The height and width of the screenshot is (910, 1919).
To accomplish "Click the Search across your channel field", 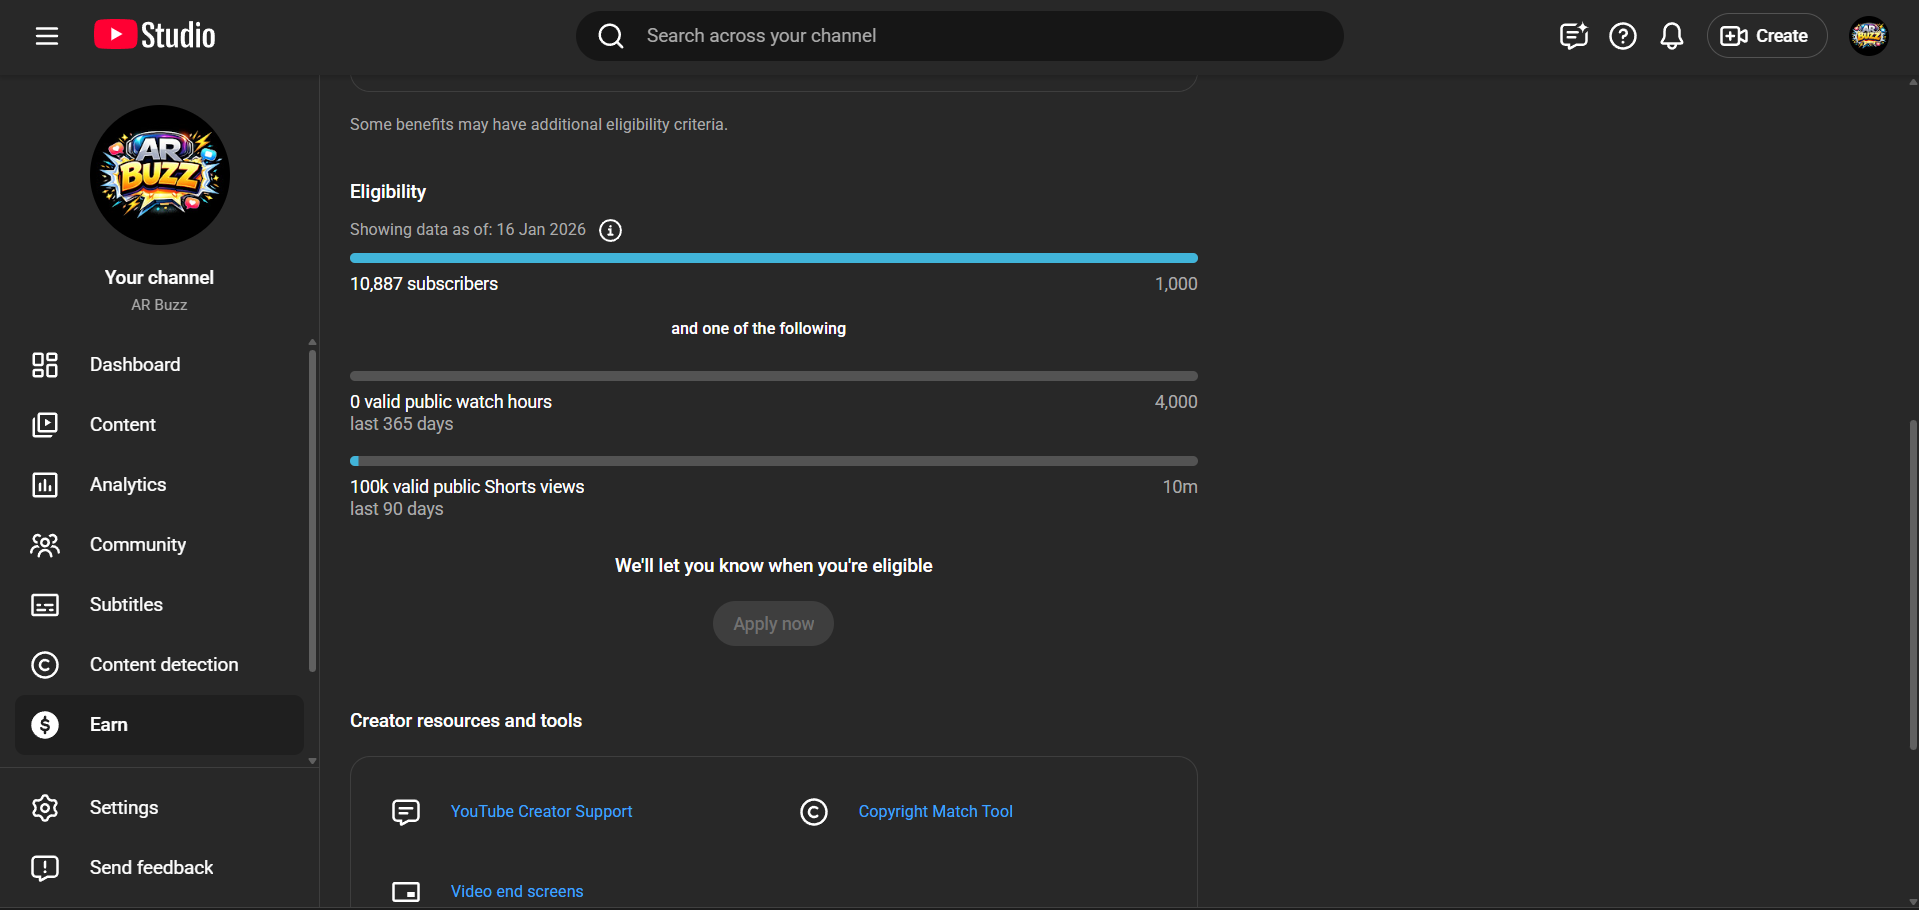I will pos(960,36).
